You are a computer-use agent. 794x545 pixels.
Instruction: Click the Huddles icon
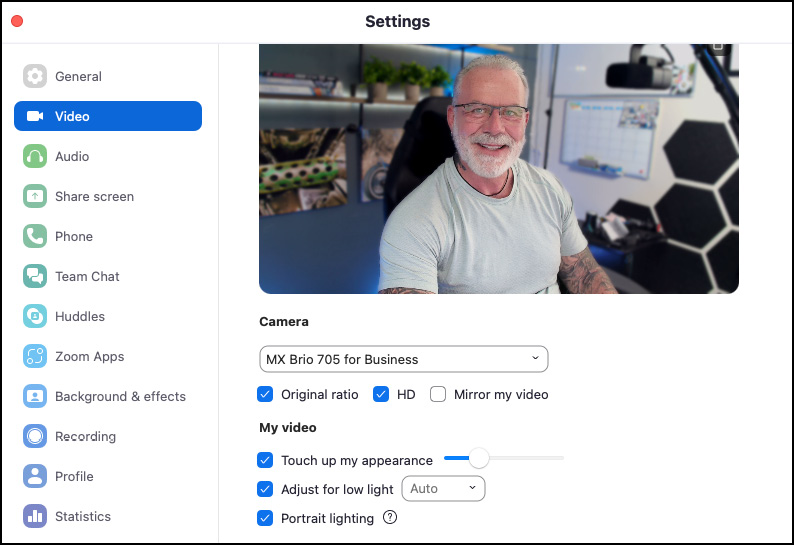(x=35, y=316)
